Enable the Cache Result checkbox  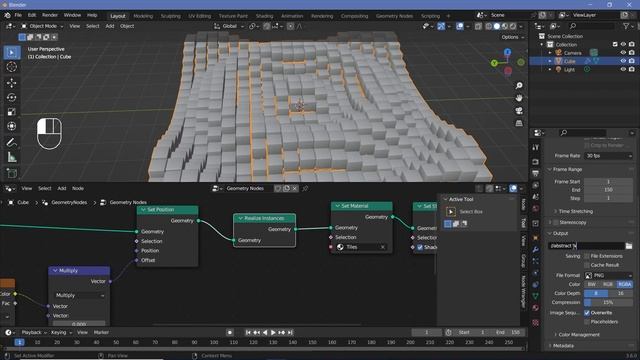click(587, 265)
